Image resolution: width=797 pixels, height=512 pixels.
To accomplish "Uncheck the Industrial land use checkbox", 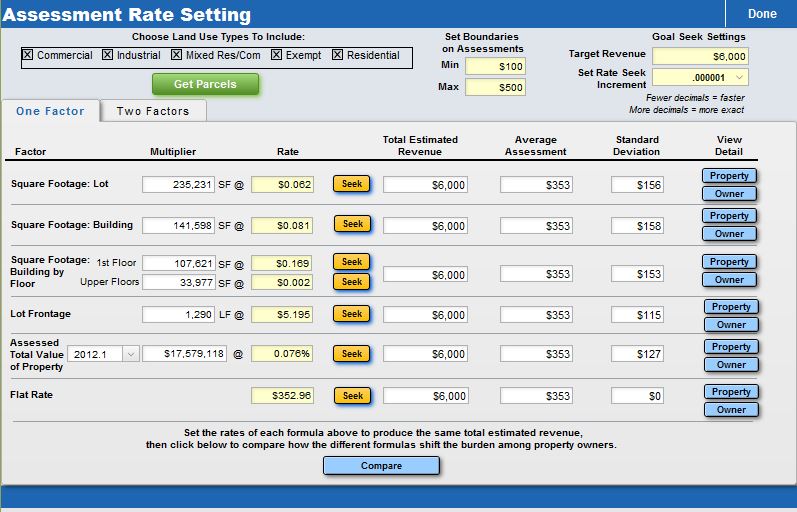I will point(107,56).
